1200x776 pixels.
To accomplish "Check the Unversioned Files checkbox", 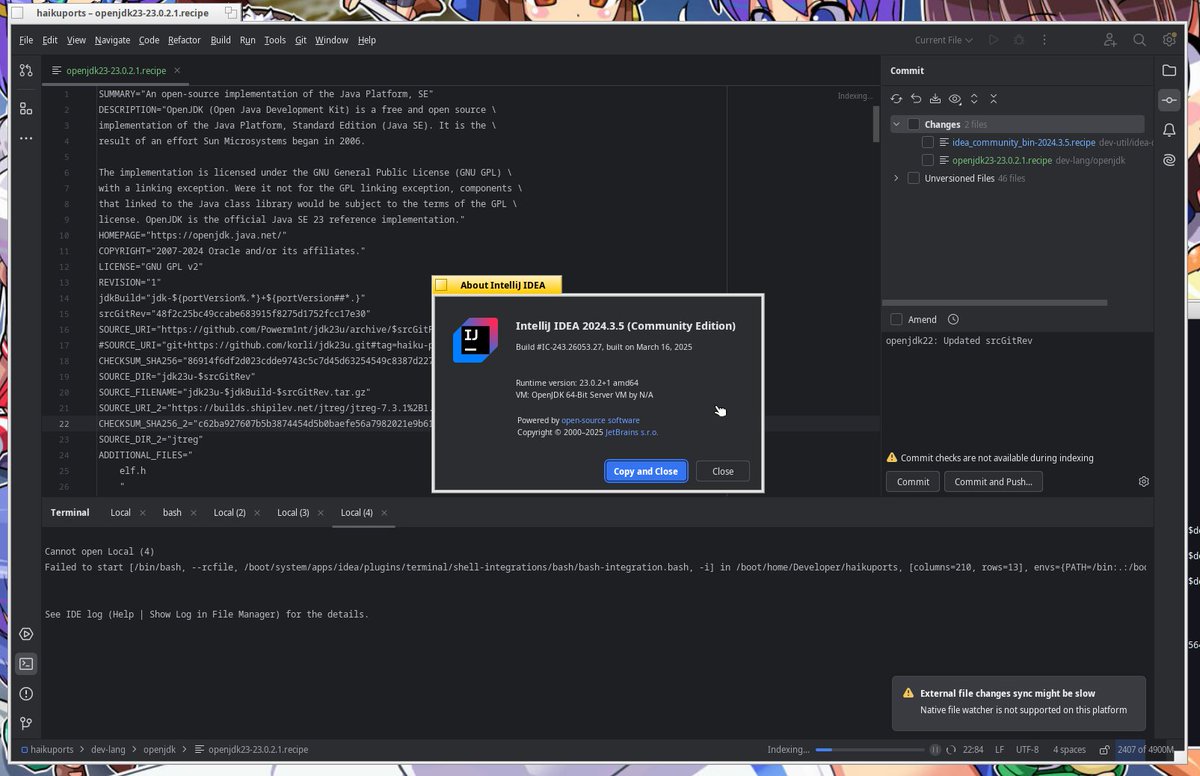I will [914, 178].
